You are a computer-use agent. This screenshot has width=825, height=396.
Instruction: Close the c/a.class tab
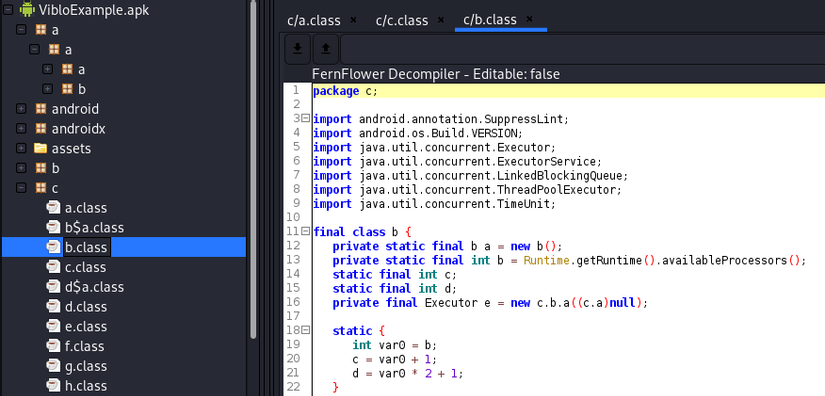tap(353, 20)
